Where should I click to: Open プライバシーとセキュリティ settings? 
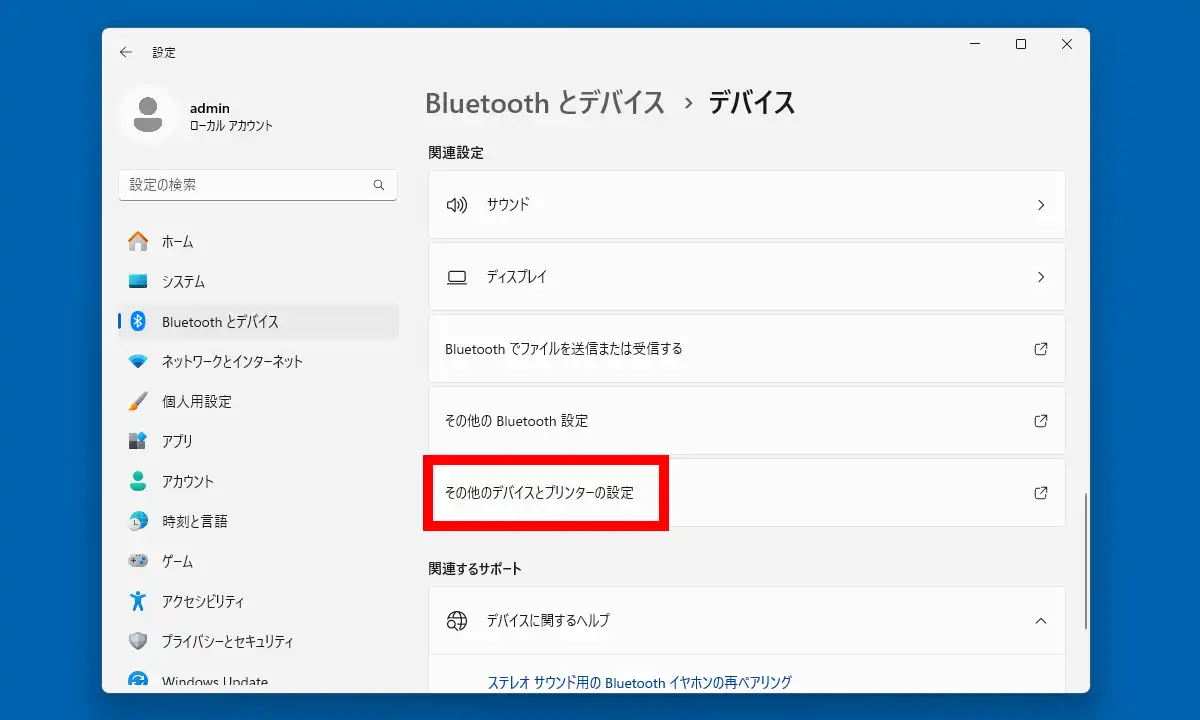click(258, 641)
